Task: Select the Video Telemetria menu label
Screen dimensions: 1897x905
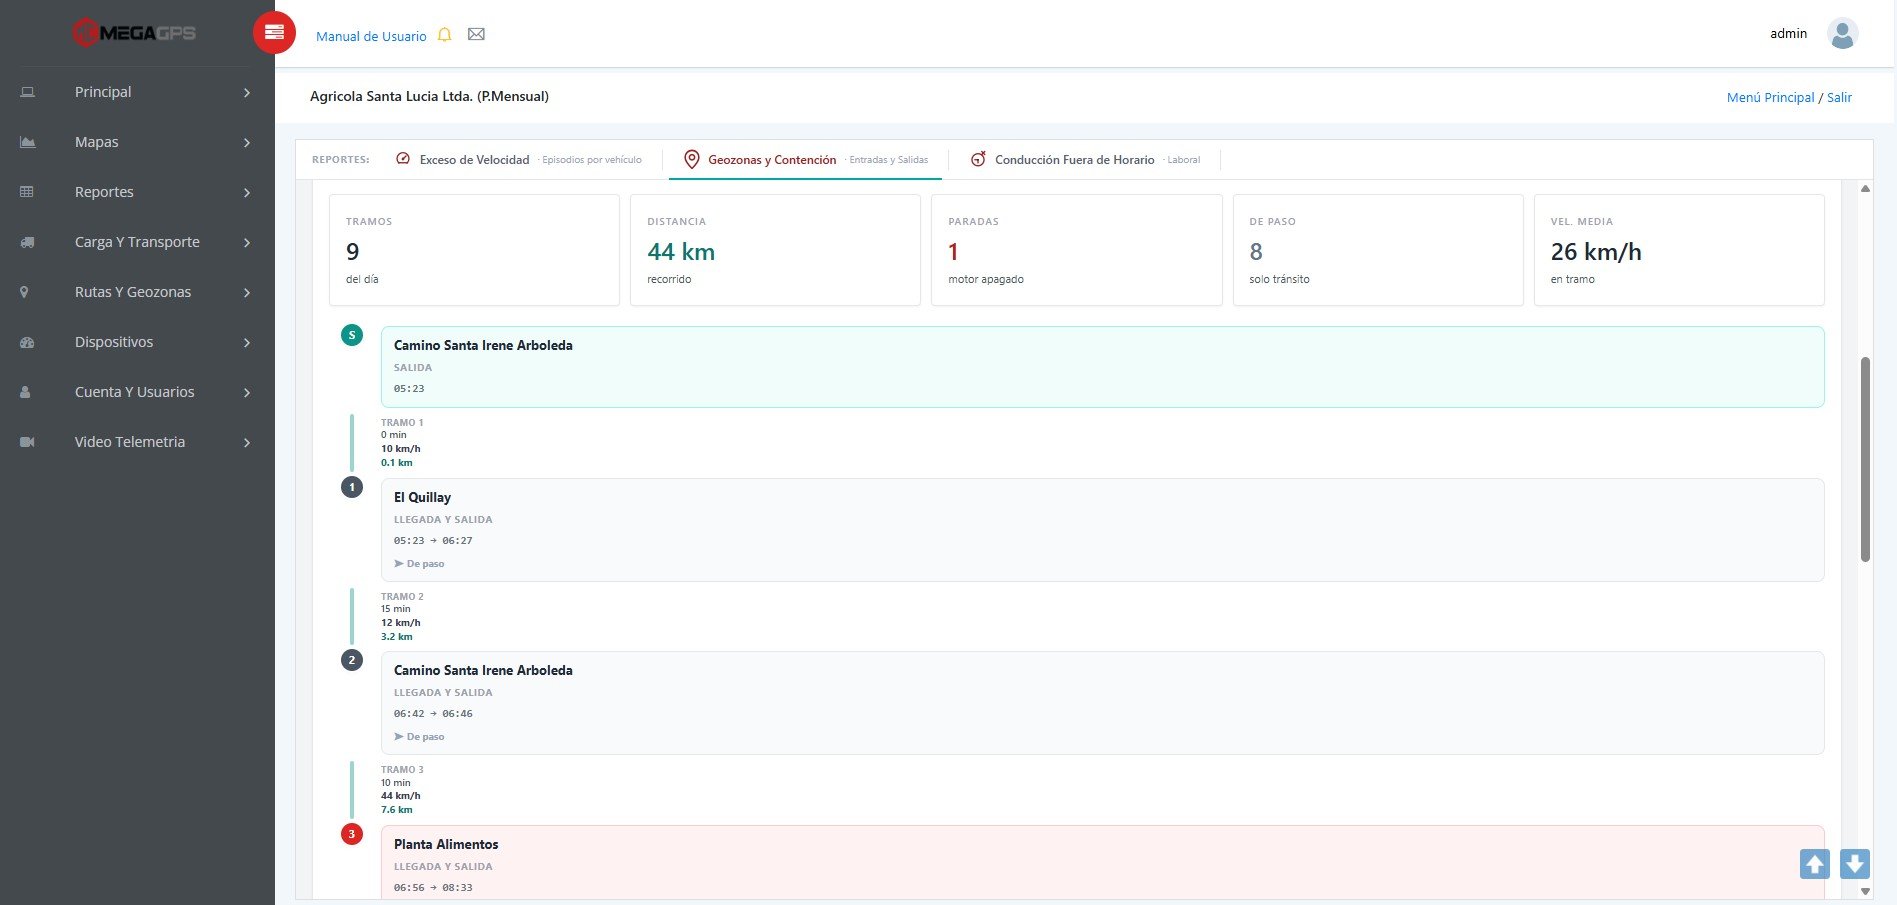Action: [130, 442]
